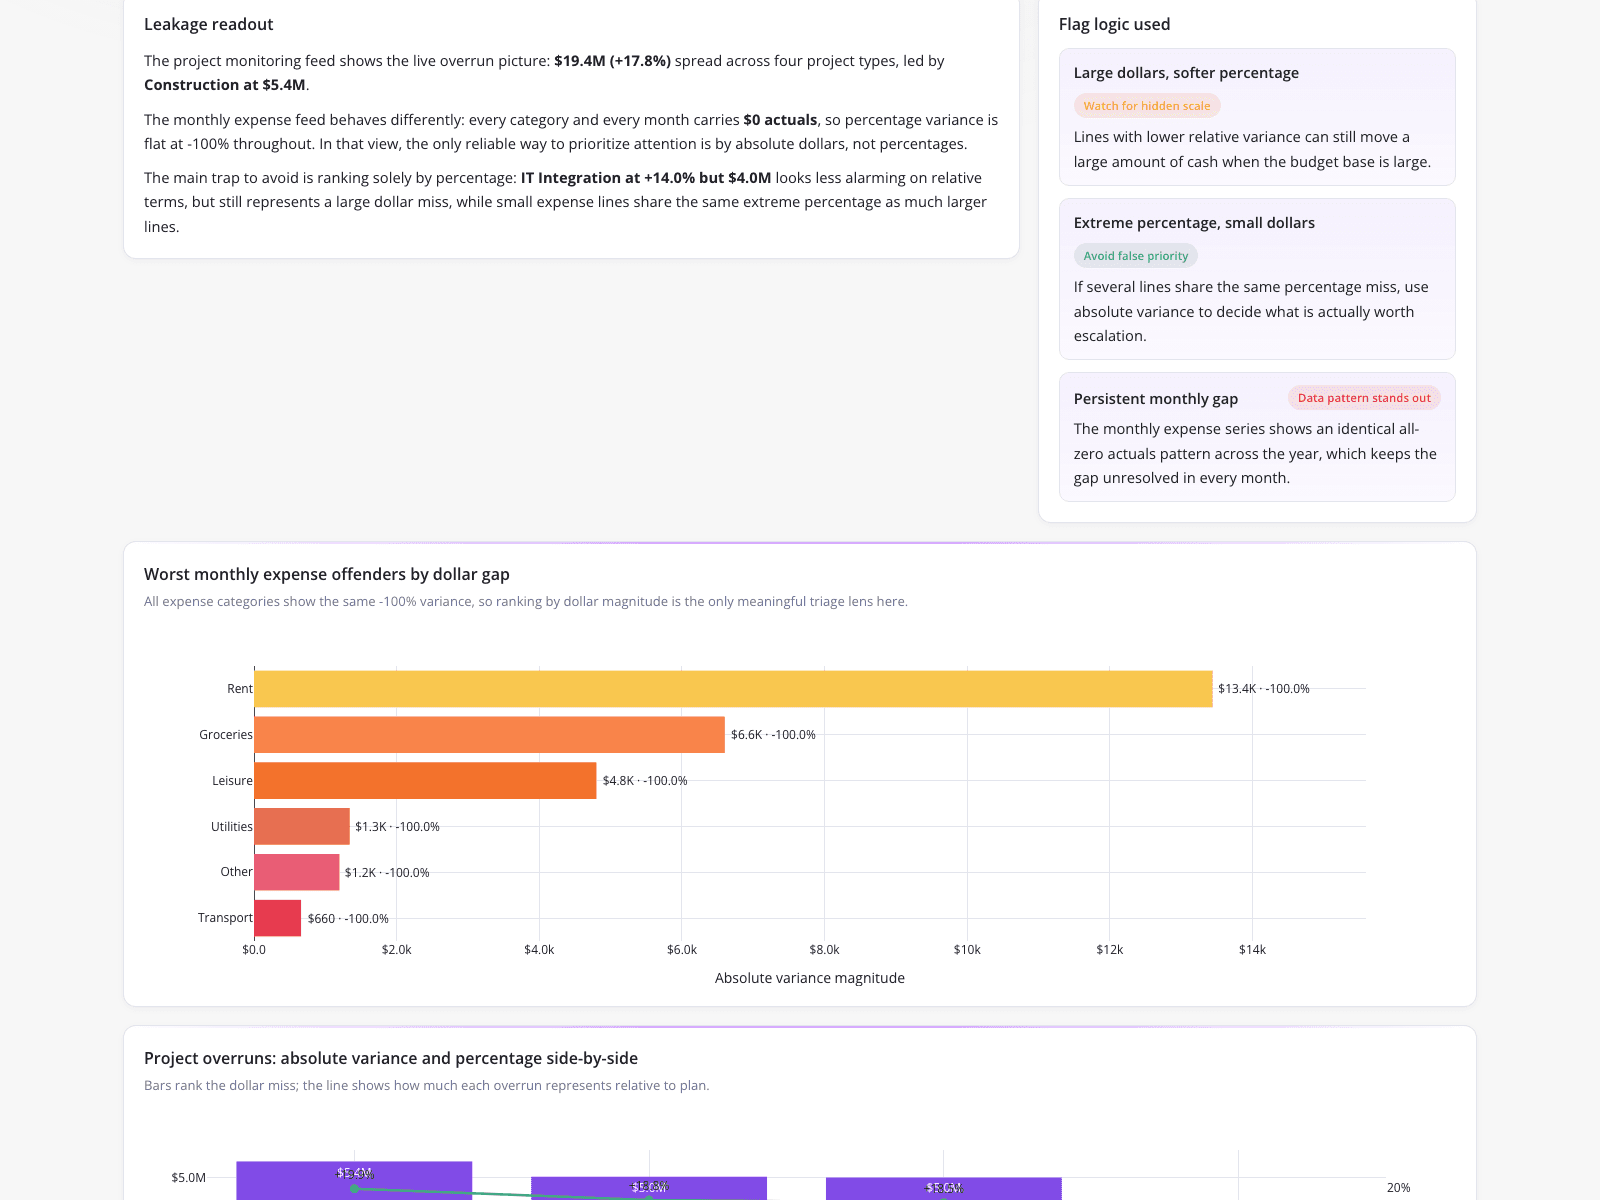The height and width of the screenshot is (1200, 1600).
Task: Click the Other category bar
Action: (297, 872)
